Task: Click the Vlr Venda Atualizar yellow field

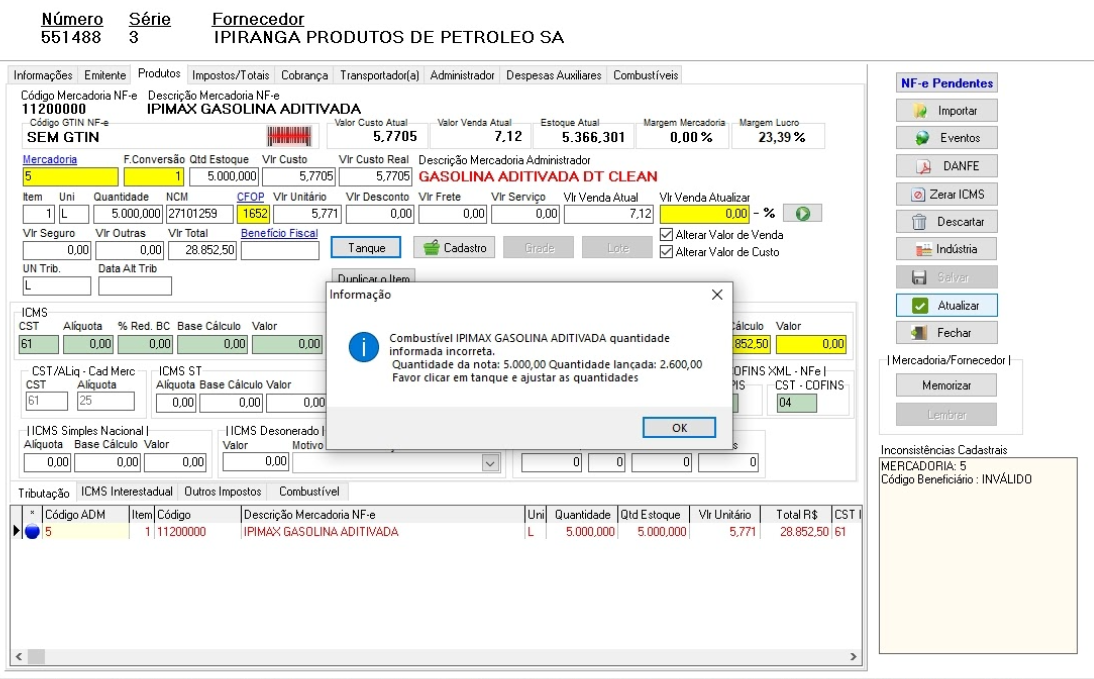Action: pos(705,214)
